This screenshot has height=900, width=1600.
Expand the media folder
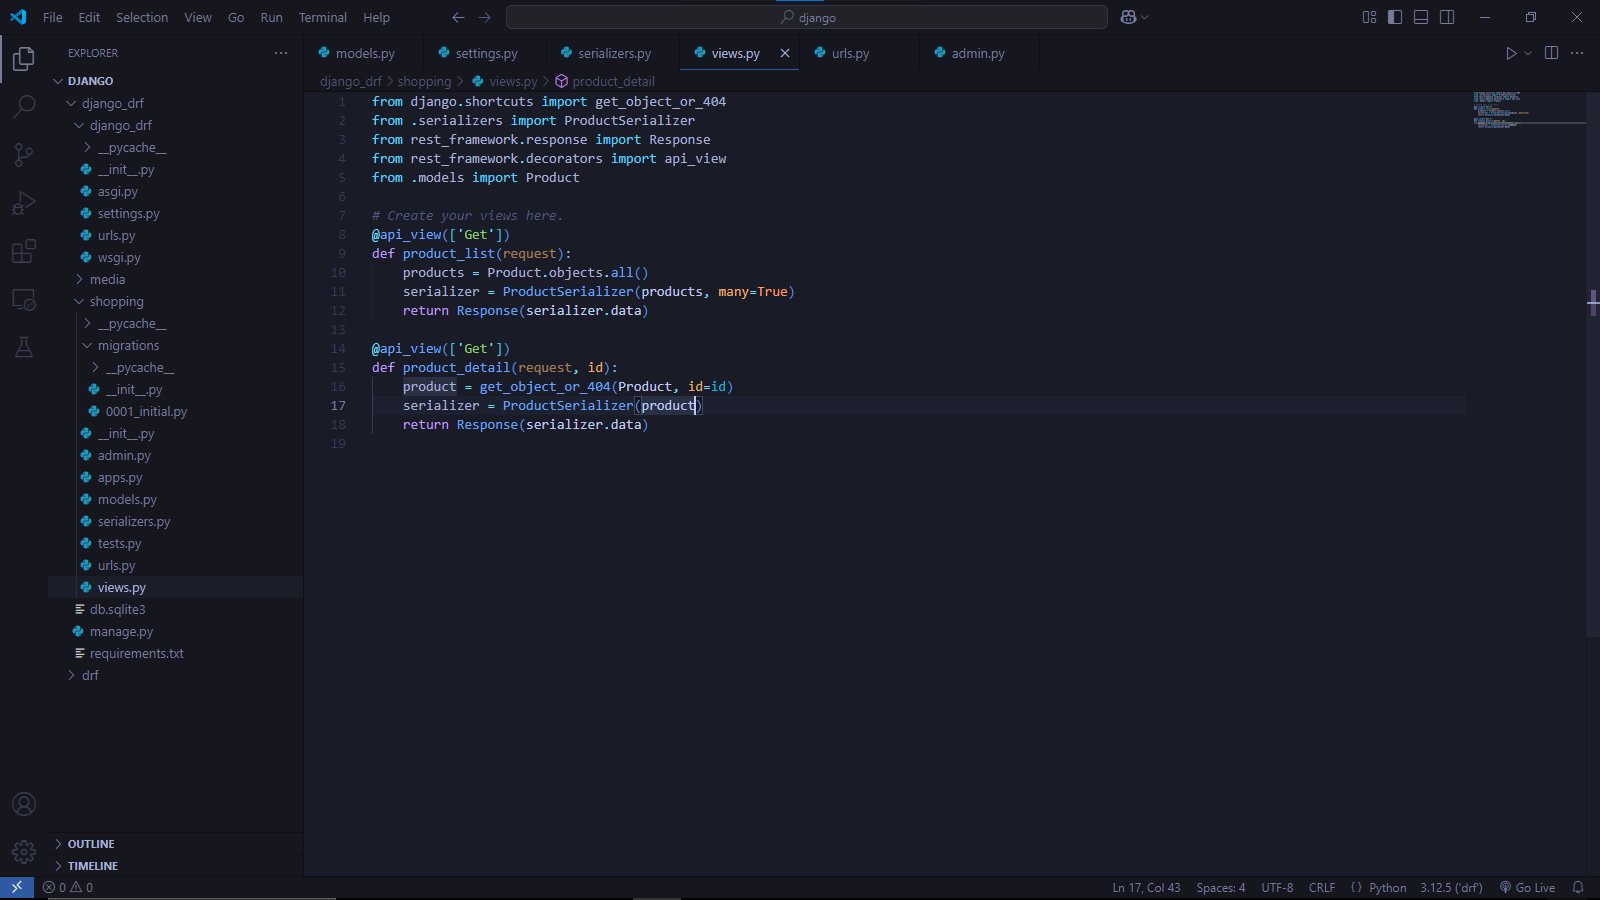click(x=107, y=280)
